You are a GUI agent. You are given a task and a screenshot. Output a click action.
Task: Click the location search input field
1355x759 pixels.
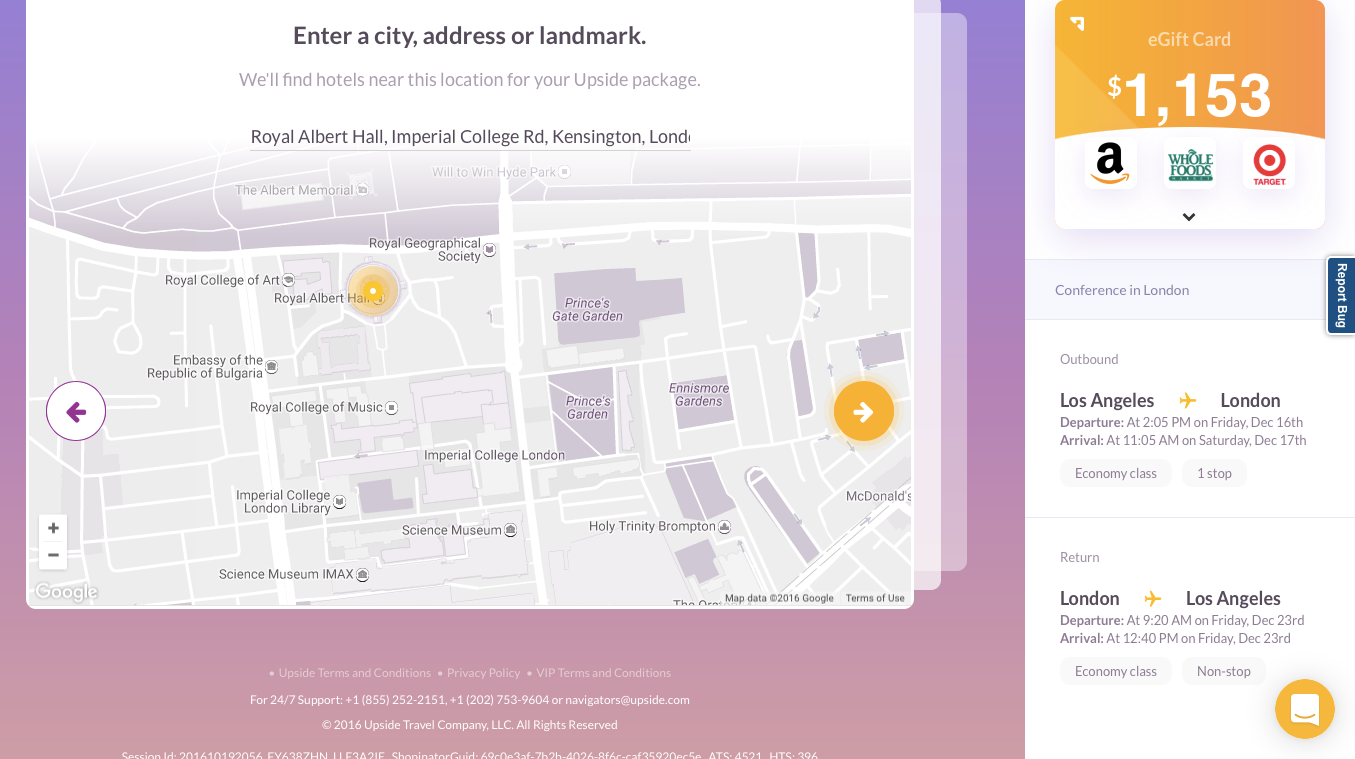[x=470, y=137]
